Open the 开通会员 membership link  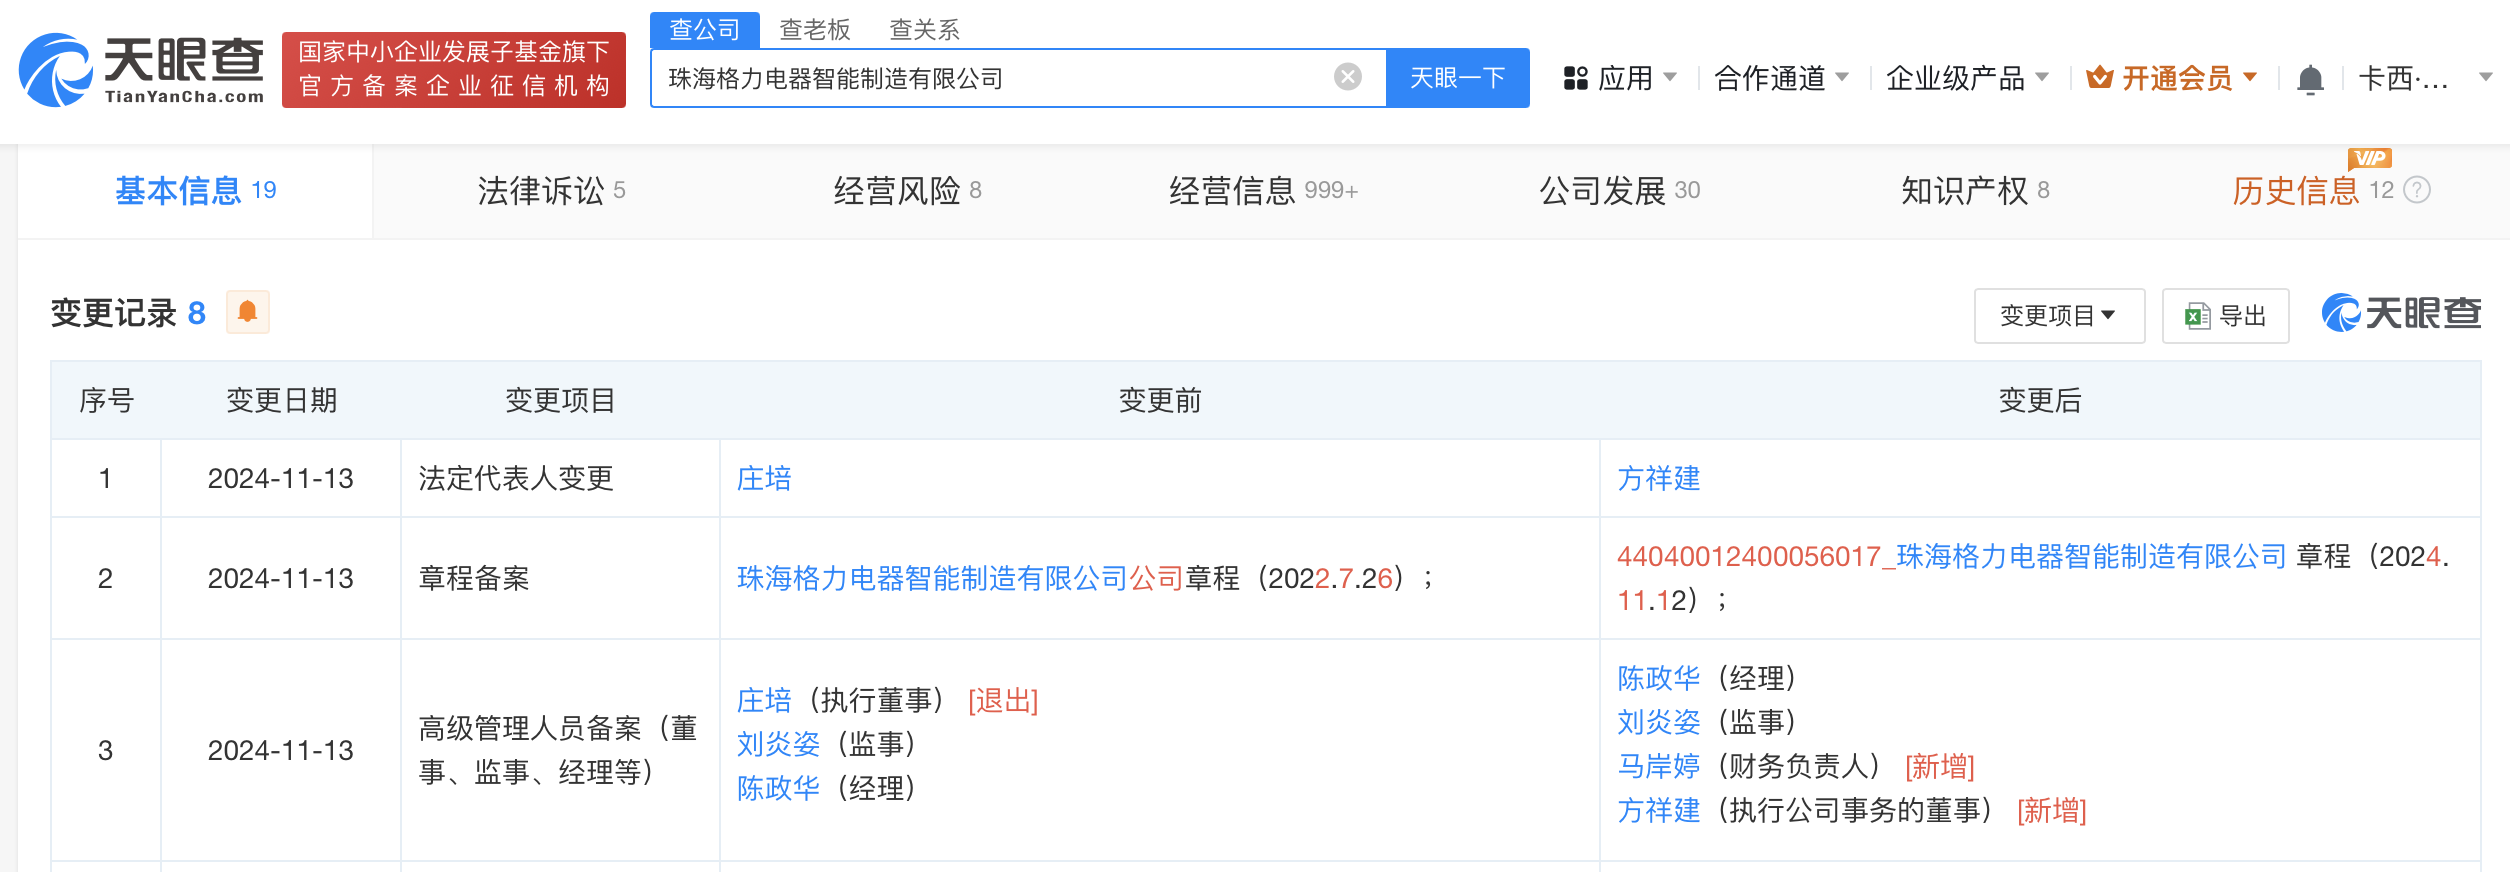pyautogui.click(x=2177, y=78)
